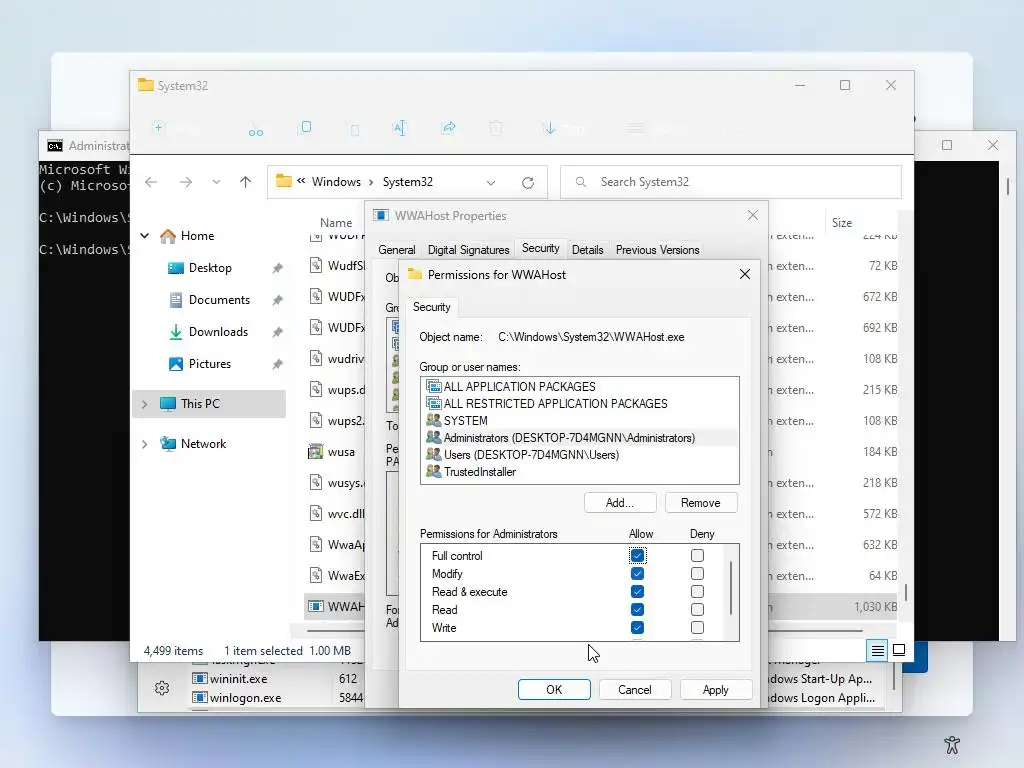Check Deny for Write permission
1024x768 pixels.
pyautogui.click(x=697, y=628)
